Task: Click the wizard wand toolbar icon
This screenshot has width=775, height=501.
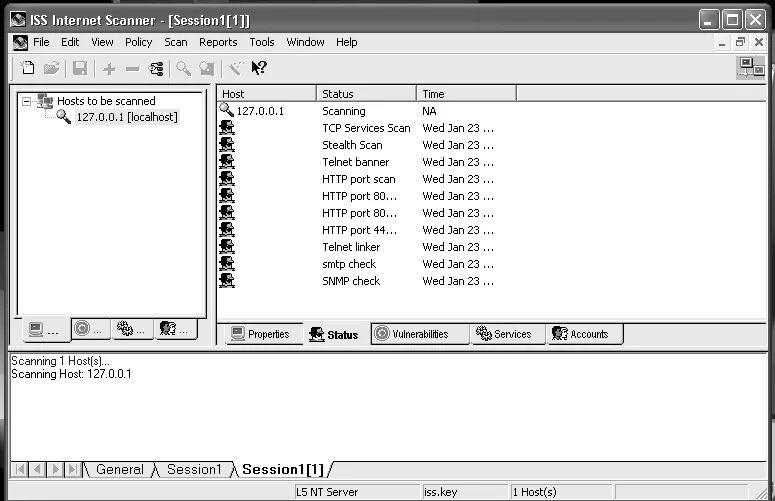Action: point(236,68)
